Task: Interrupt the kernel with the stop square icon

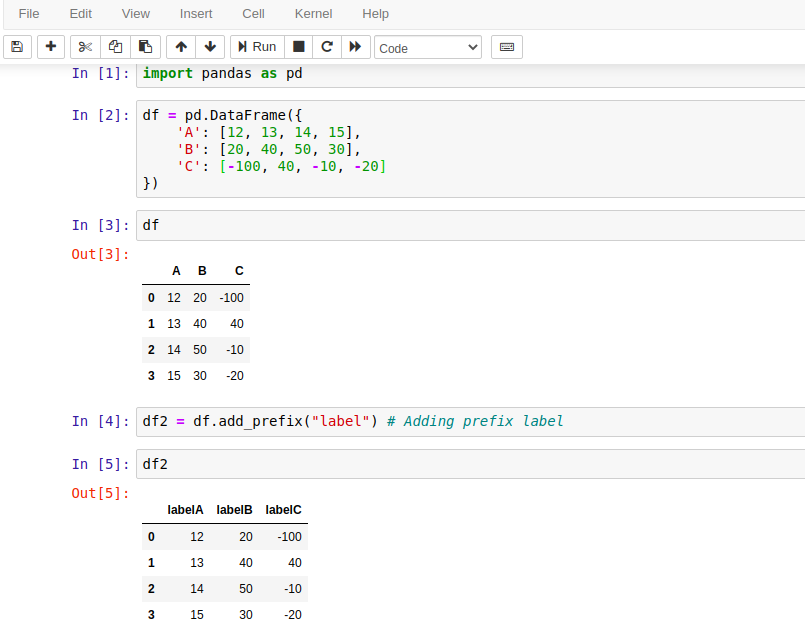Action: click(x=299, y=47)
